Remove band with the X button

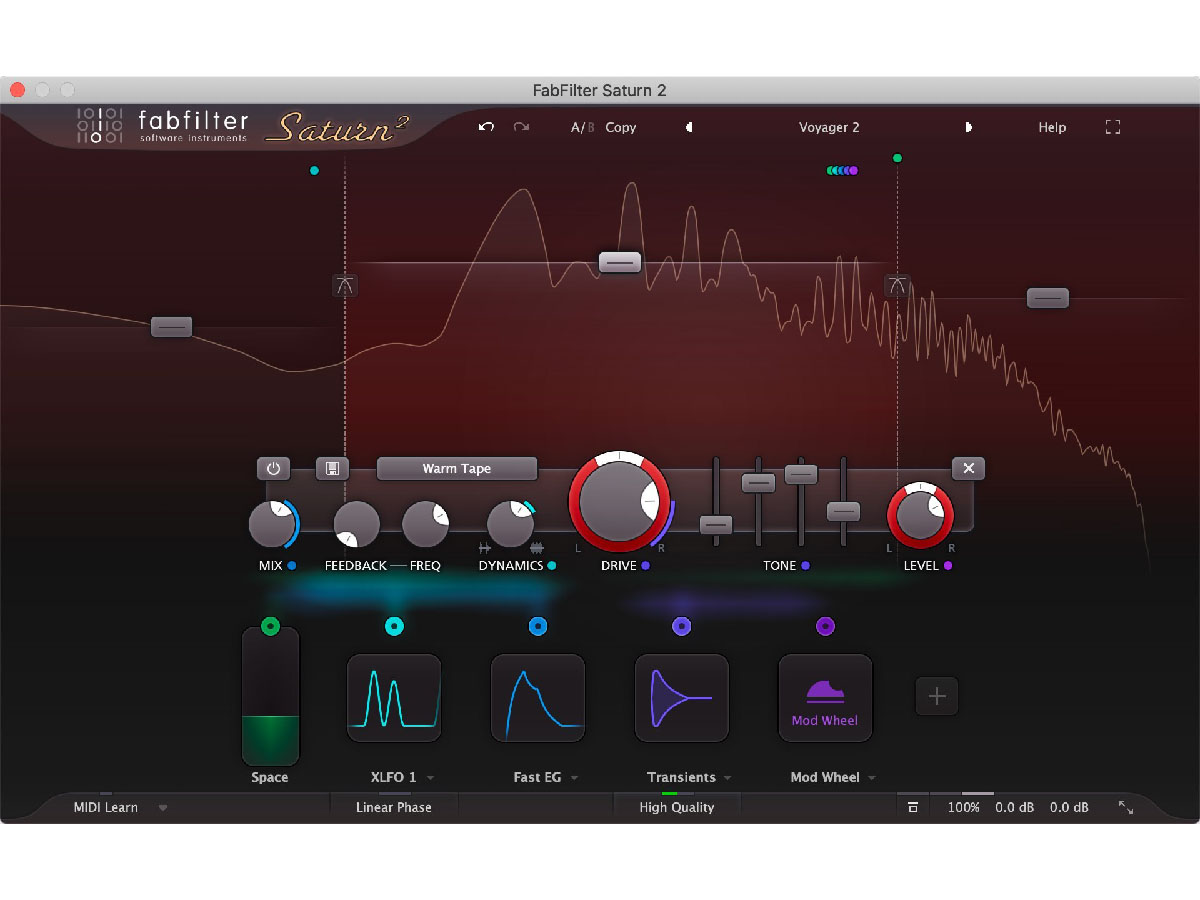[x=968, y=468]
